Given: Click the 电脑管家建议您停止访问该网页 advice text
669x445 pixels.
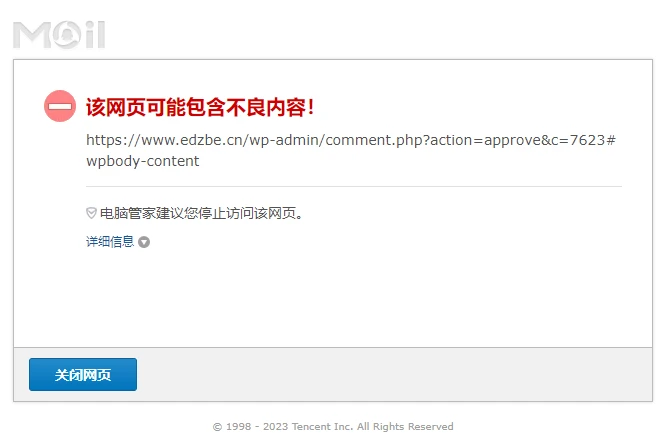Looking at the screenshot, I should click(x=201, y=213).
